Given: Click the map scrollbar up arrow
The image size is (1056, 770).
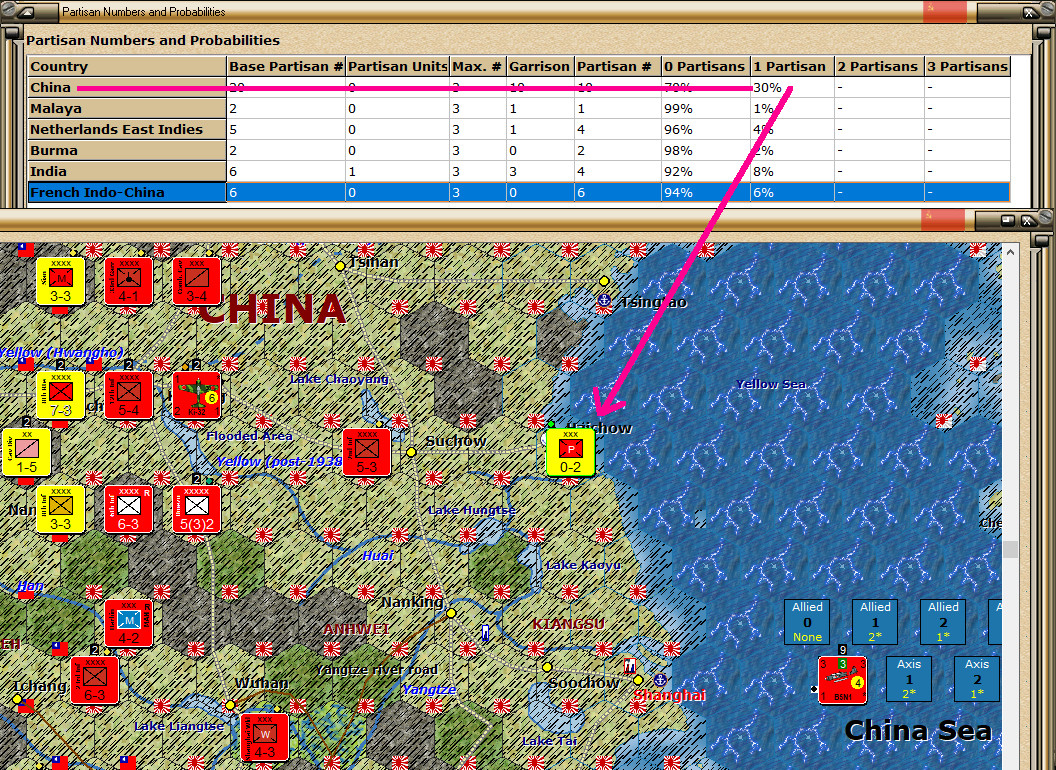Looking at the screenshot, I should coord(1010,251).
